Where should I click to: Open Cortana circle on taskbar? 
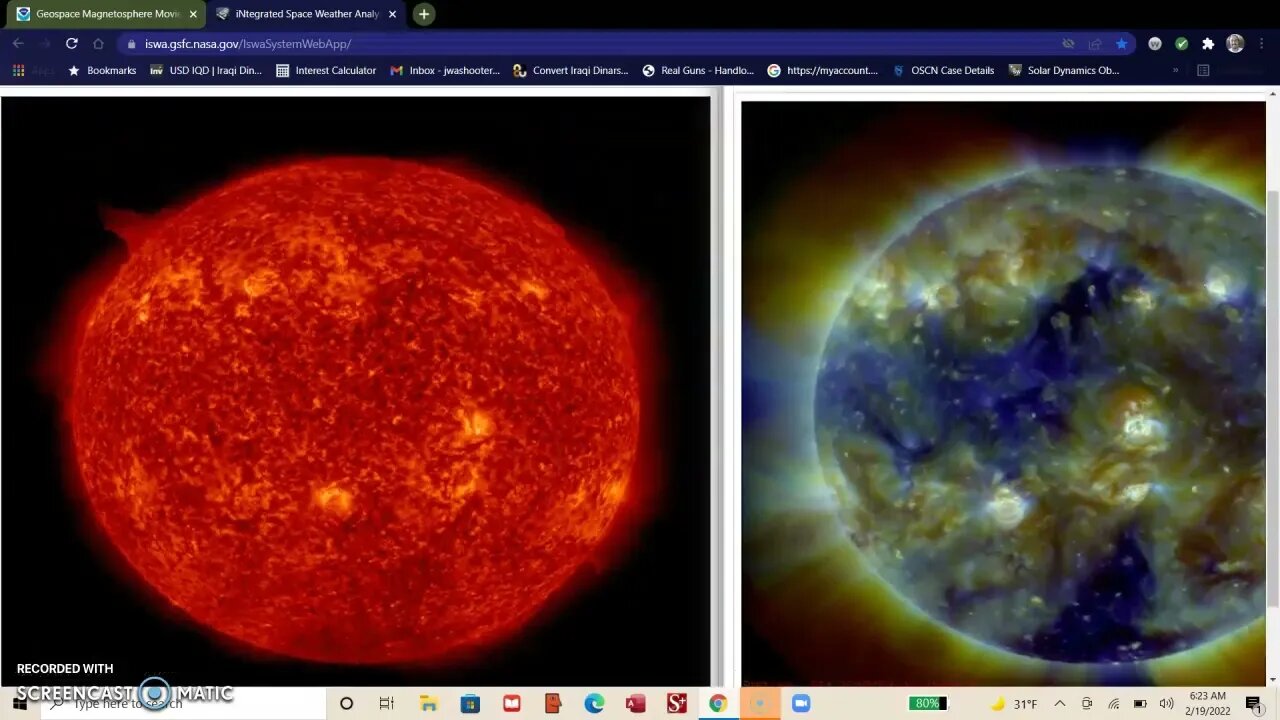tap(346, 704)
